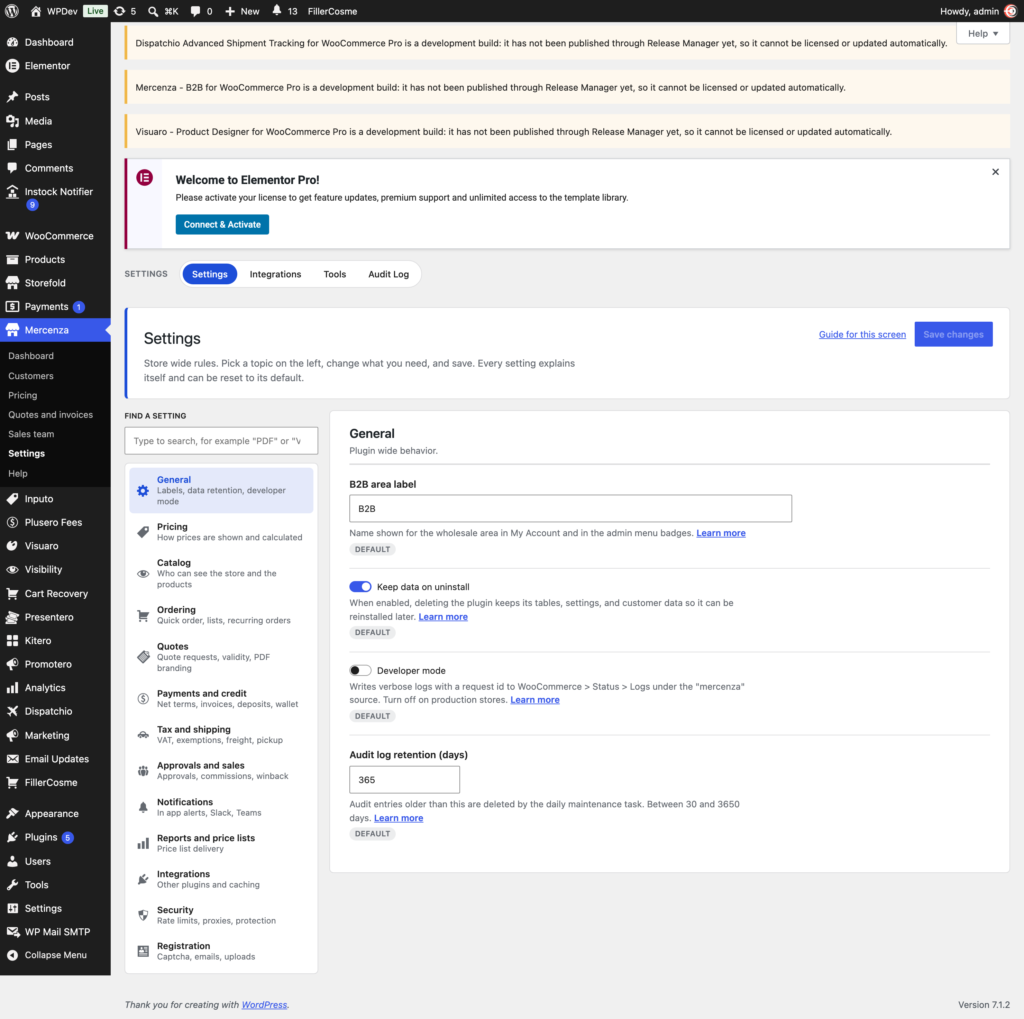Select the Pricing settings topic
1024x1019 pixels.
point(221,532)
